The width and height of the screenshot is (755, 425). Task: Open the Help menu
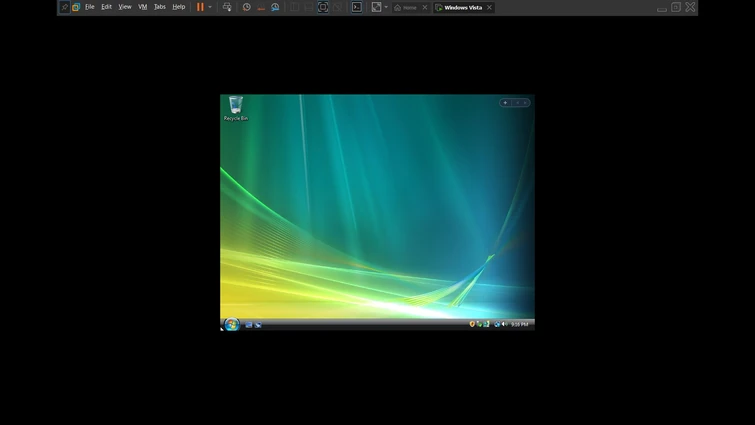[179, 7]
